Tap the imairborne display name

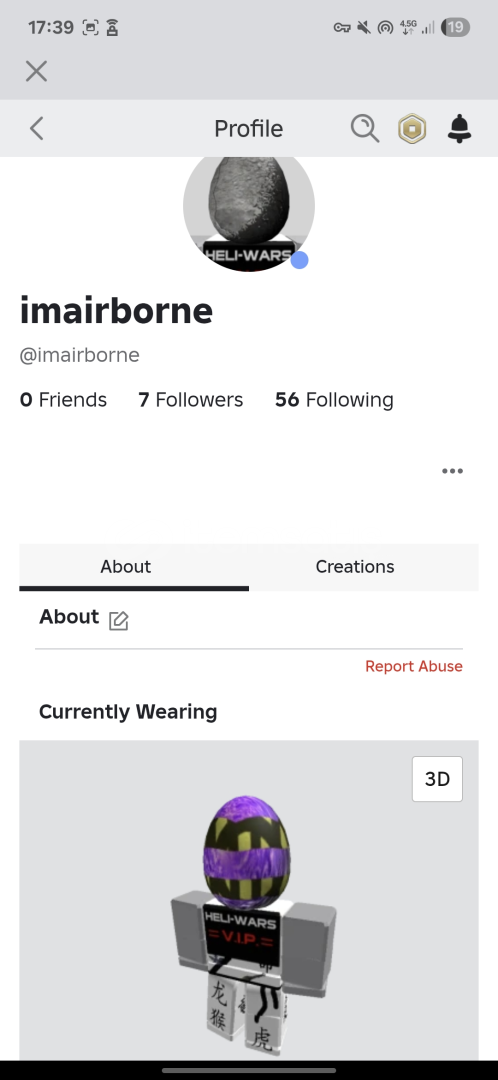[x=116, y=311]
